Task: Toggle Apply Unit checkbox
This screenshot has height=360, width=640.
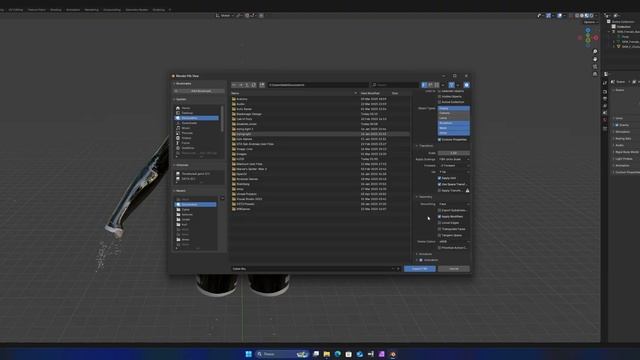Action: [440, 178]
